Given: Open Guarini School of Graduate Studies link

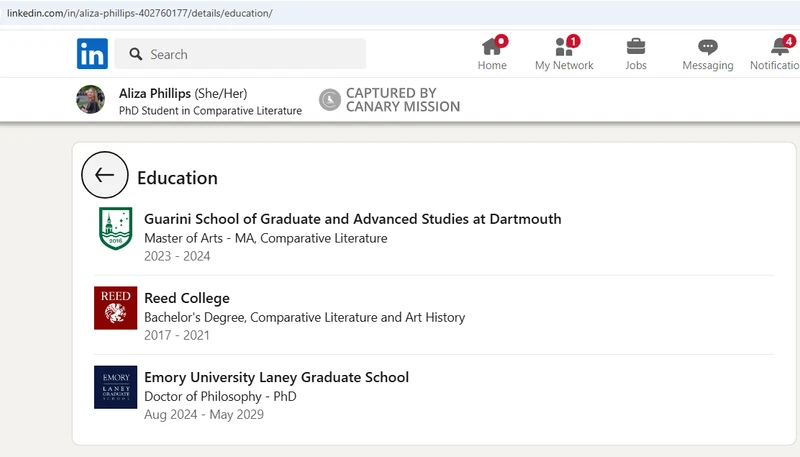Looking at the screenshot, I should (352, 219).
